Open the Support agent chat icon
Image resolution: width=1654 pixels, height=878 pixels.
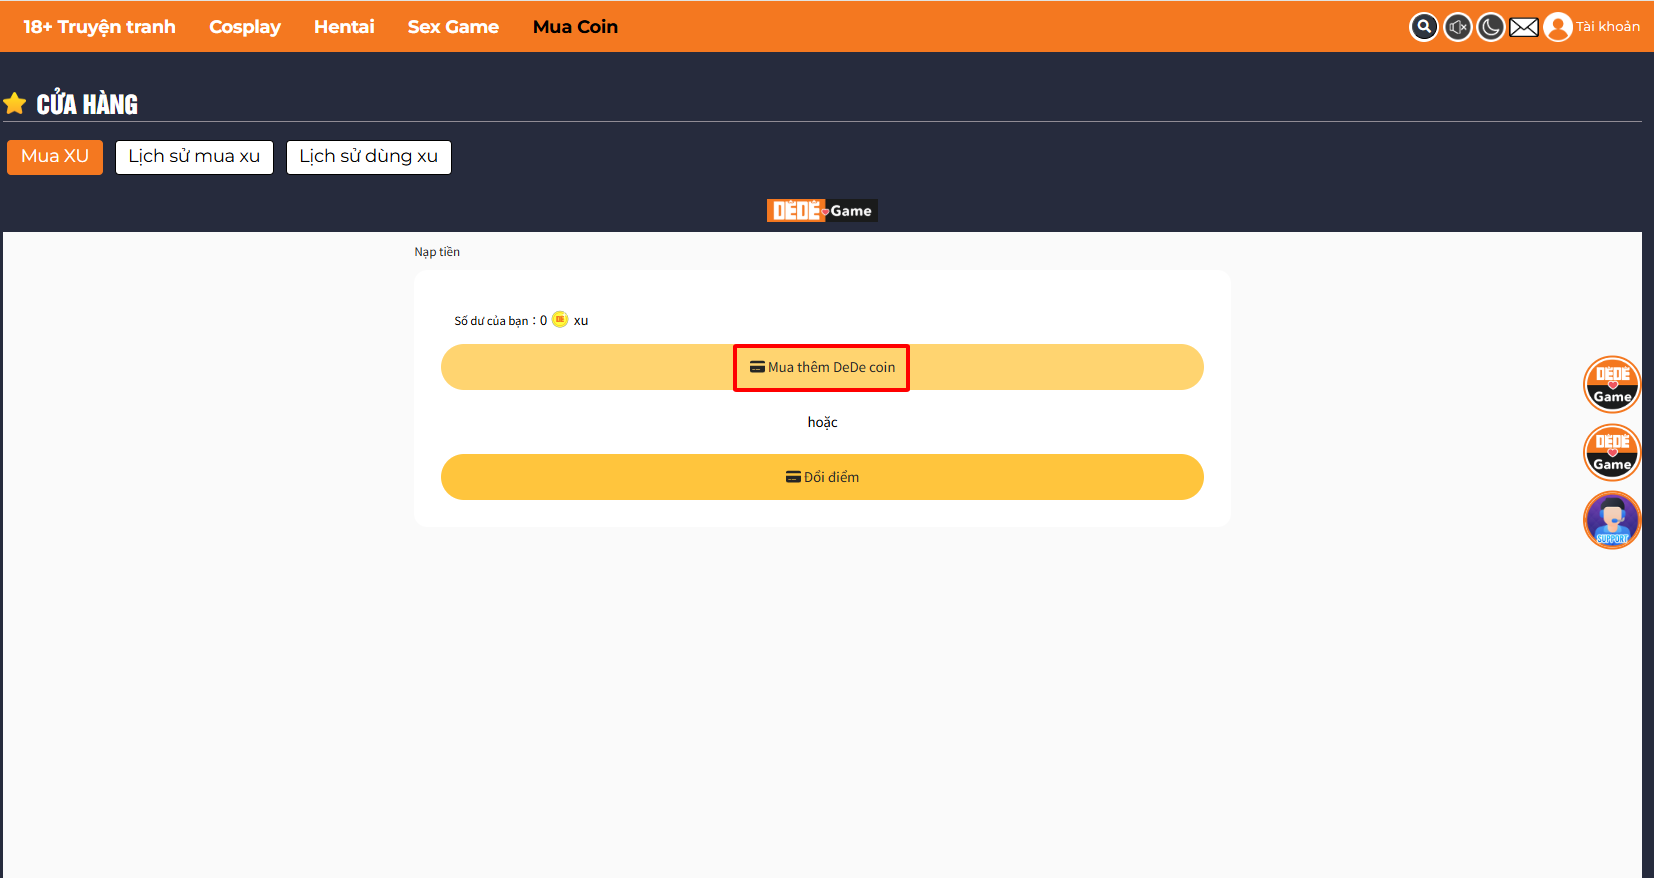pos(1612,520)
